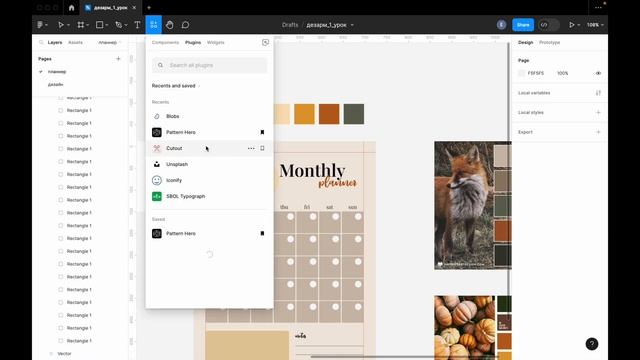Screen dimensions: 640x360
Task: Collapse pages list via Планнер dropdown
Action: pyautogui.click(x=110, y=42)
